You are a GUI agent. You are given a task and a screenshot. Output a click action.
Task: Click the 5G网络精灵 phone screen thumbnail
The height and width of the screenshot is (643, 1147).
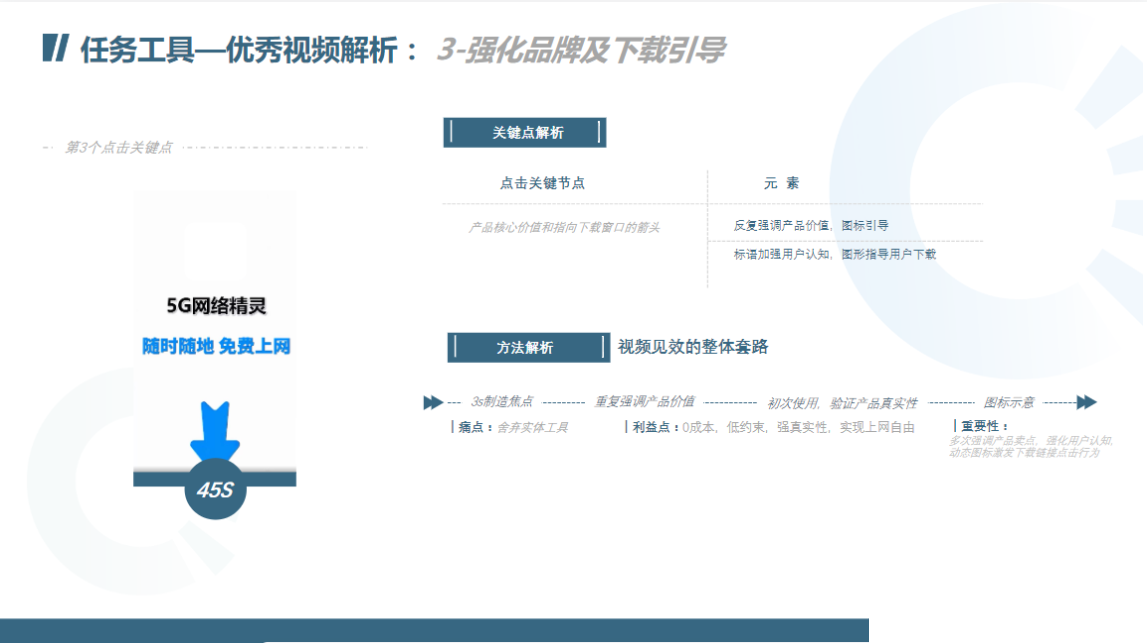[218, 304]
